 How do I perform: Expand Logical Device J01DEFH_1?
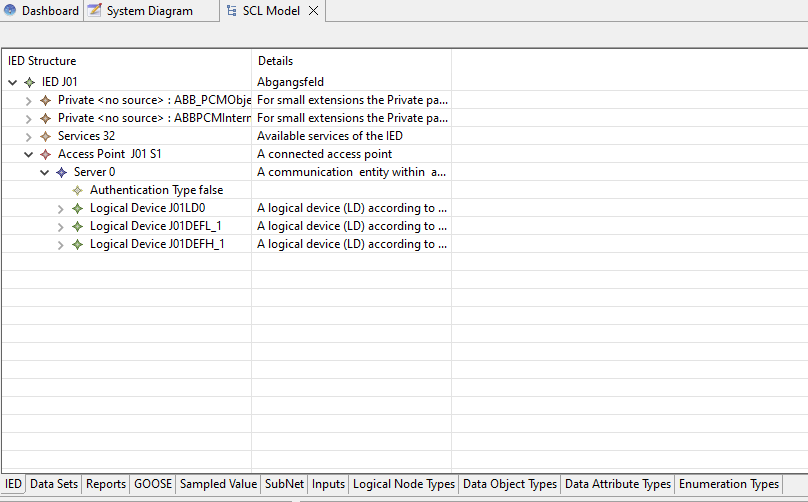click(60, 244)
